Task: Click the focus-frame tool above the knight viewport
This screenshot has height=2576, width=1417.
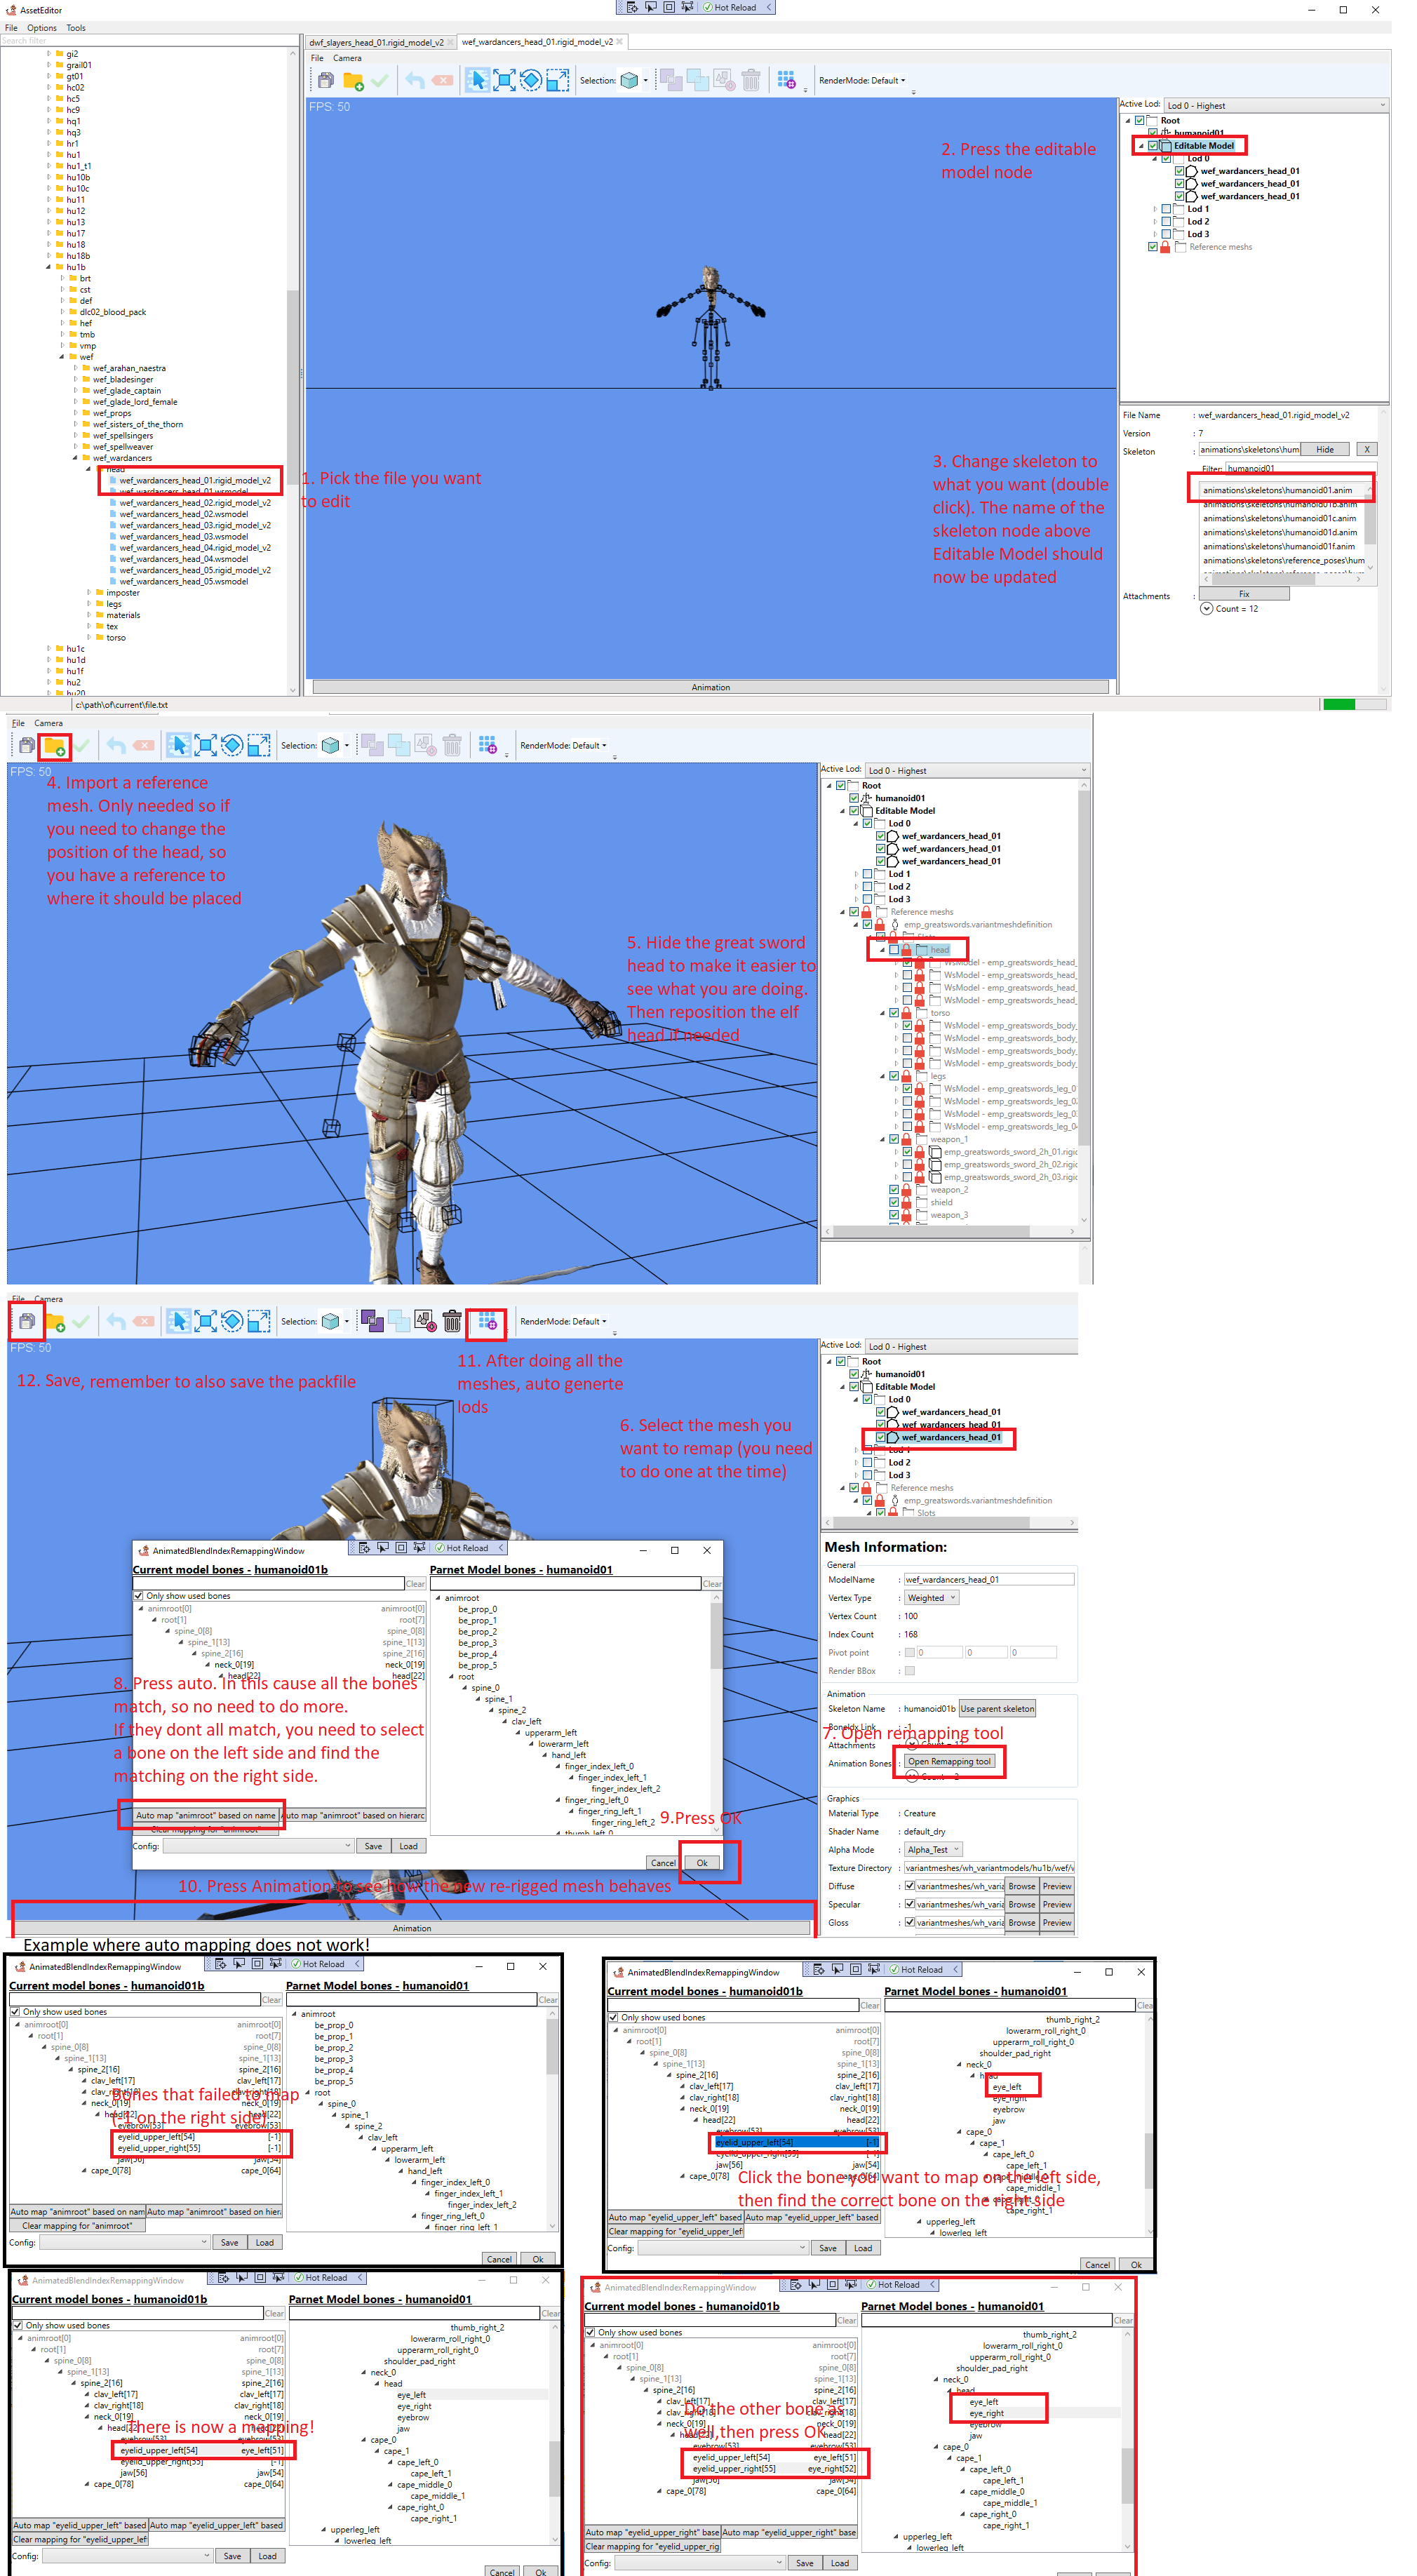Action: point(206,745)
